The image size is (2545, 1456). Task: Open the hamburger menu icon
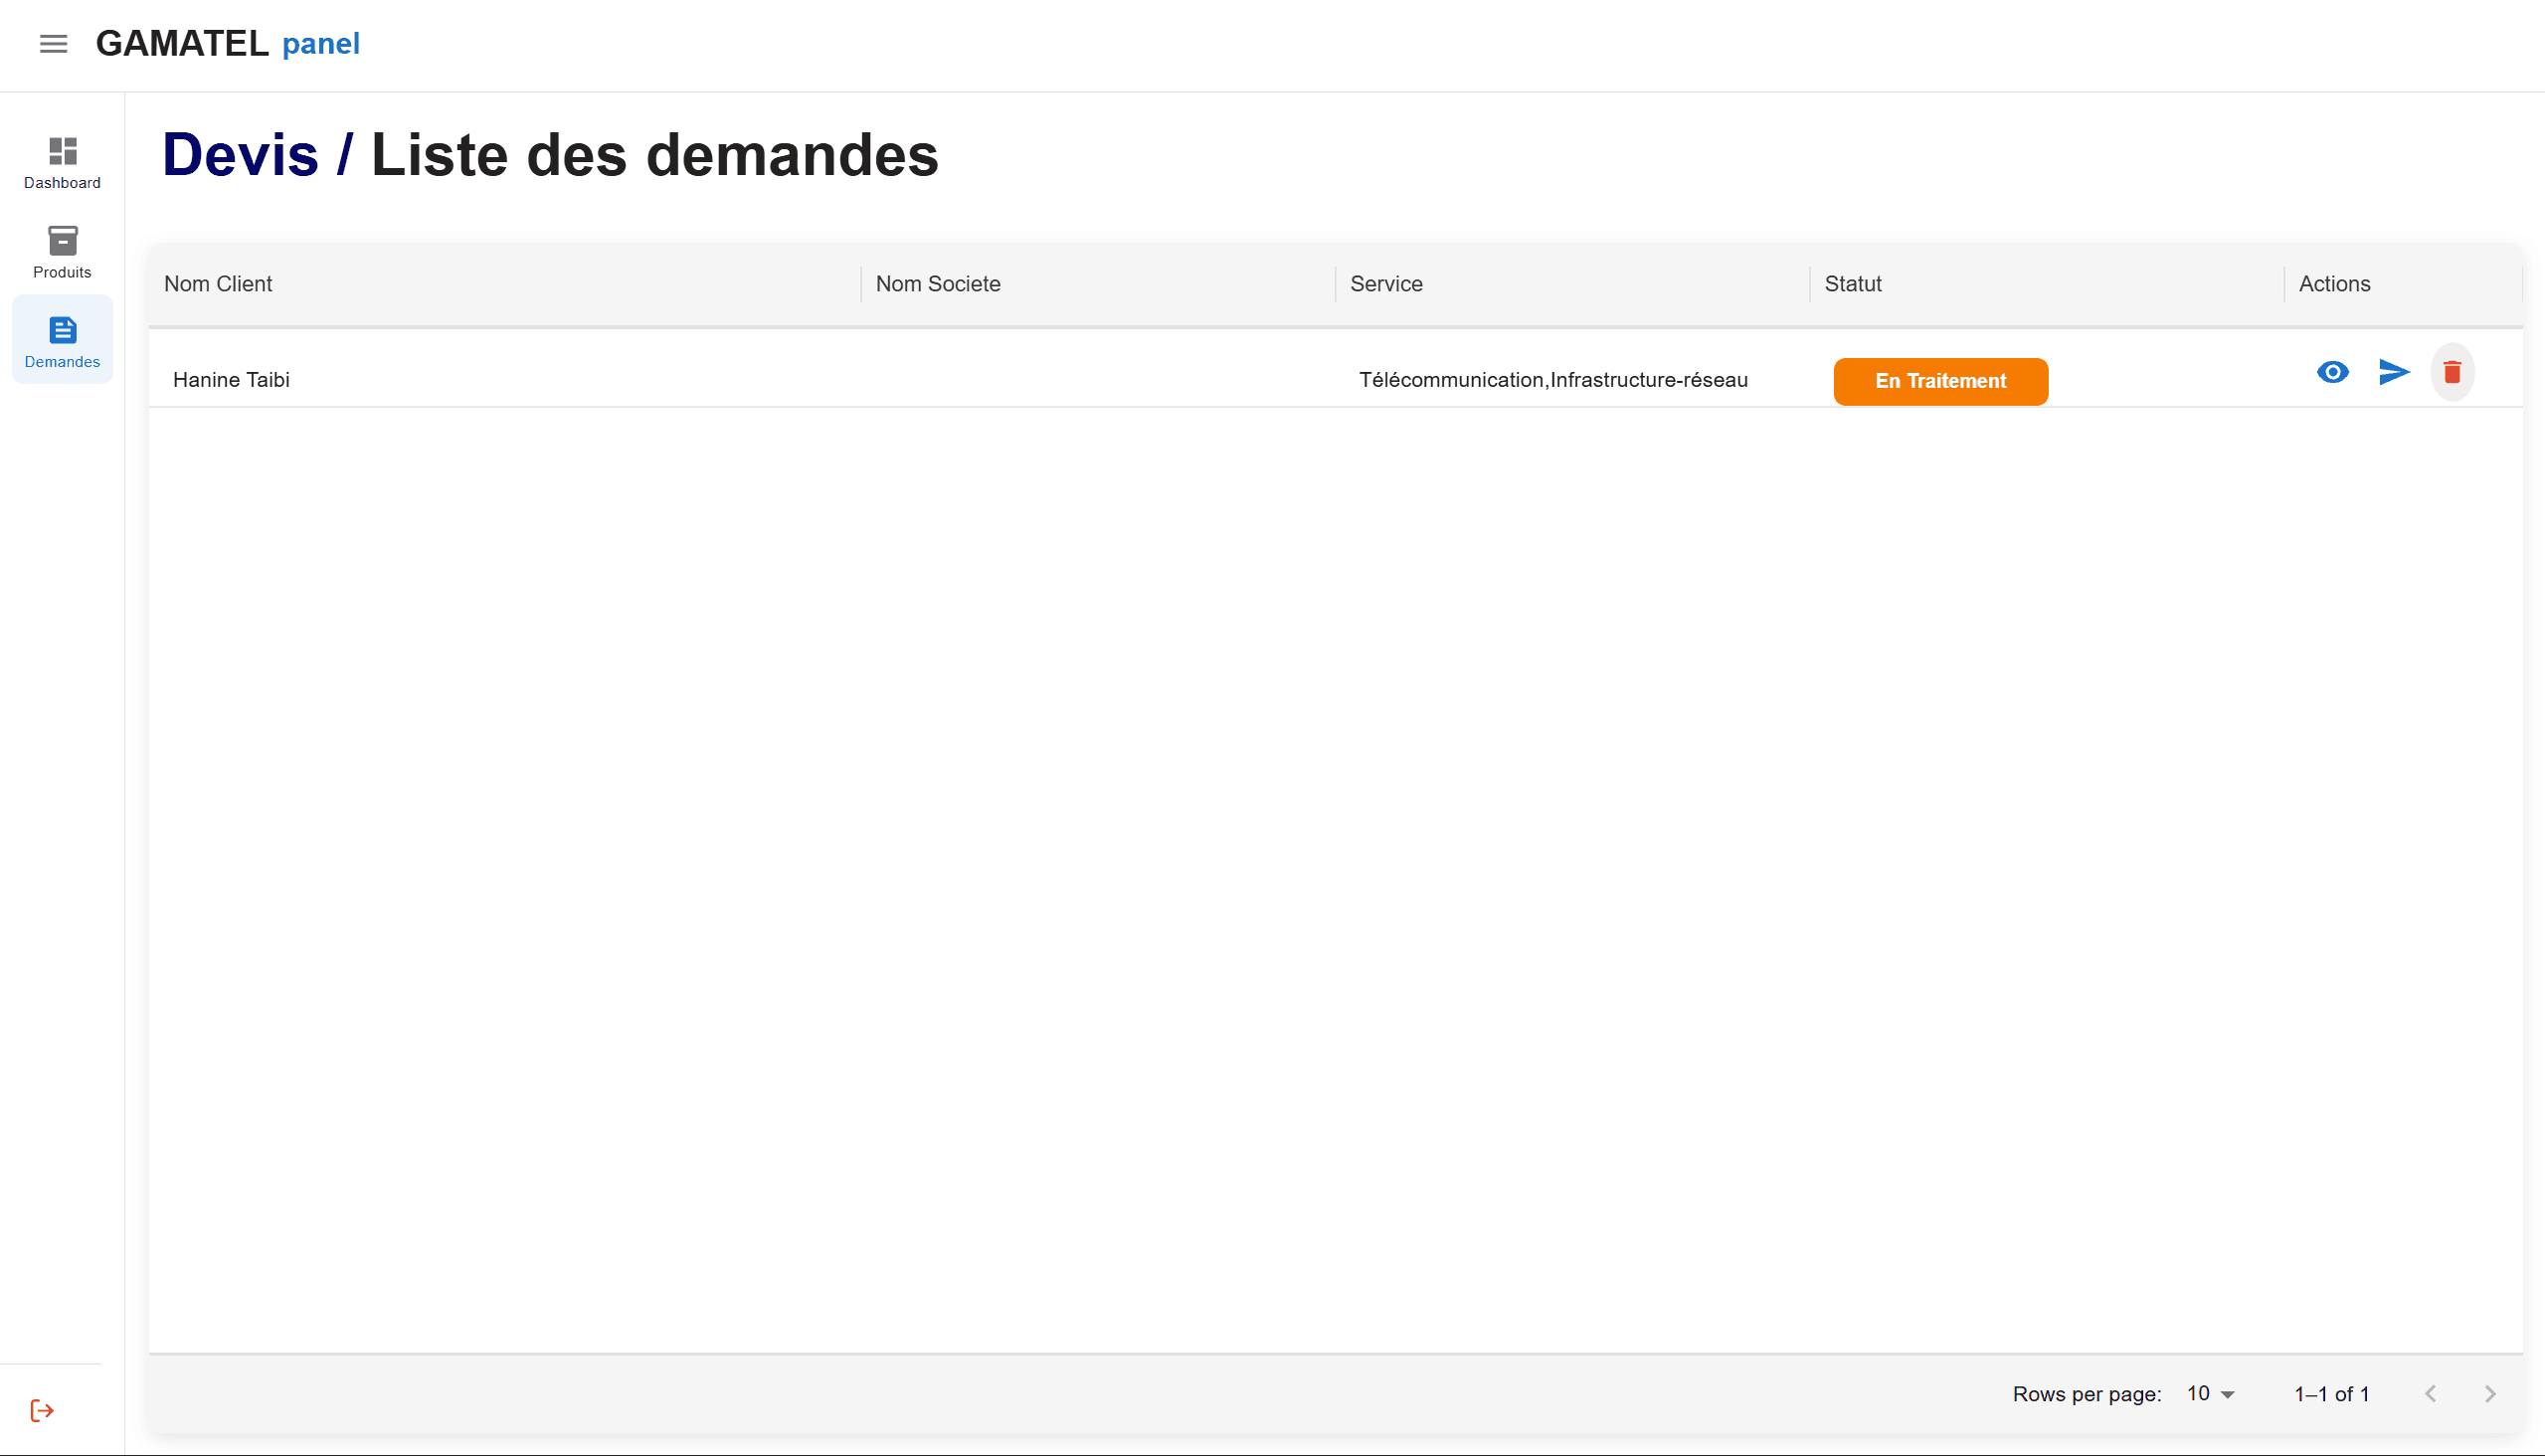point(54,44)
